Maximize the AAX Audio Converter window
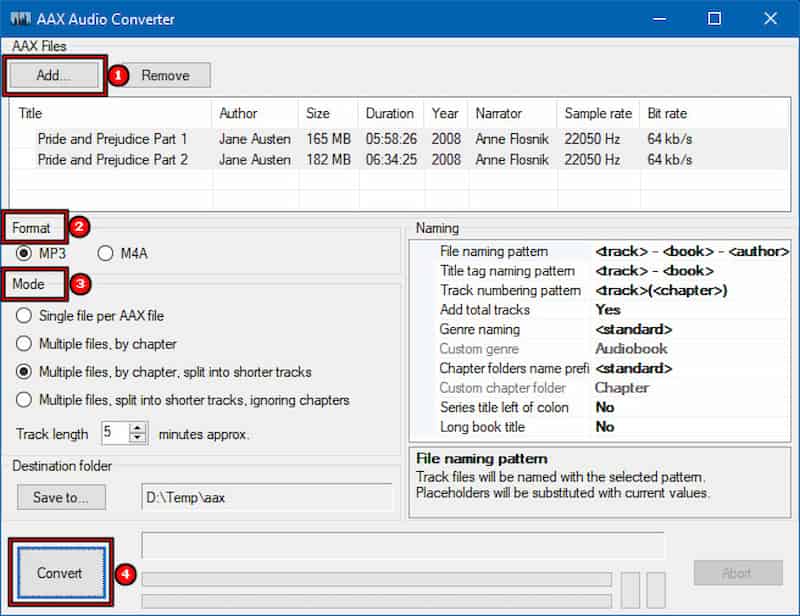 click(714, 19)
